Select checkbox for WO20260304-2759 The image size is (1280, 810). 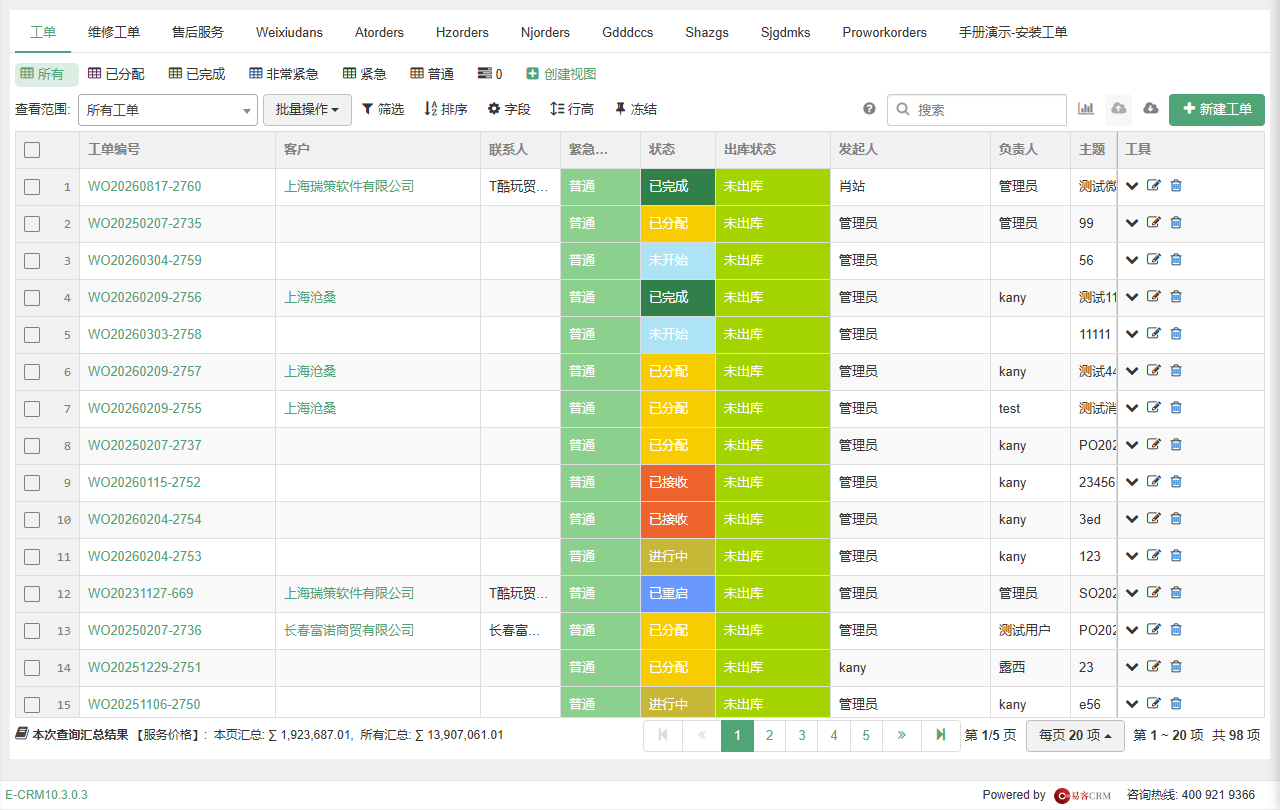pyautogui.click(x=32, y=261)
